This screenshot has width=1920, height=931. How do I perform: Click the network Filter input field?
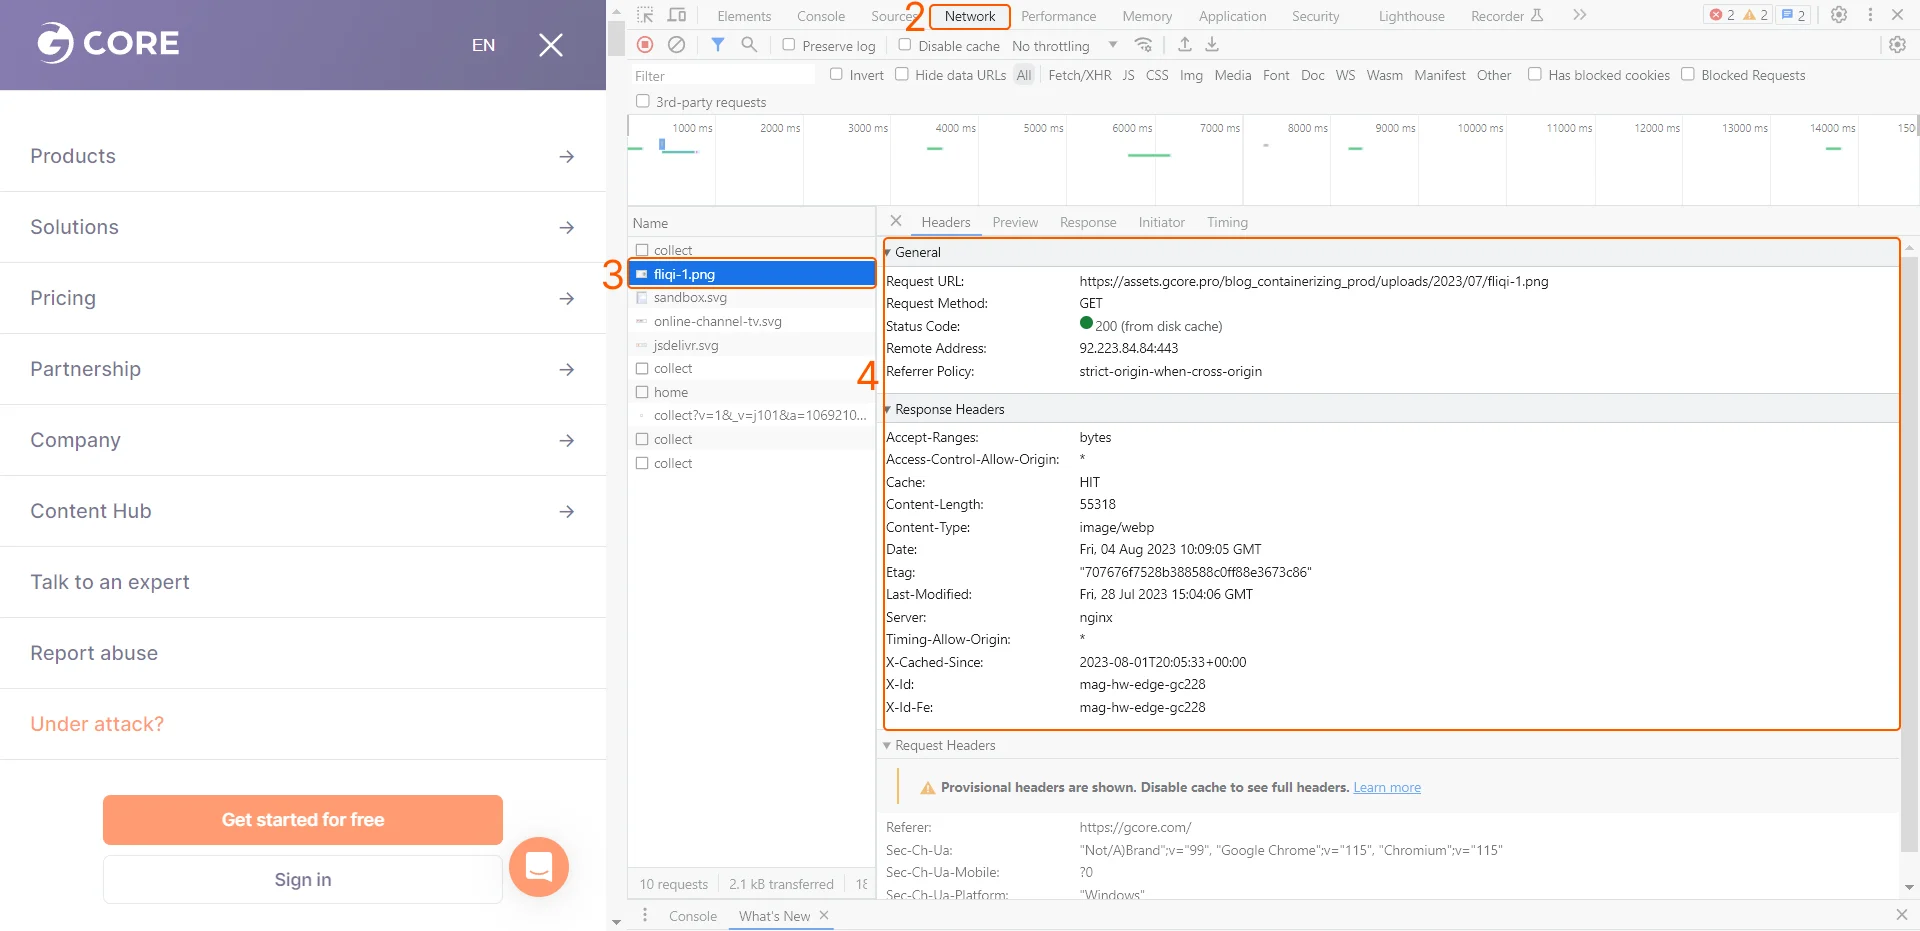pyautogui.click(x=723, y=75)
